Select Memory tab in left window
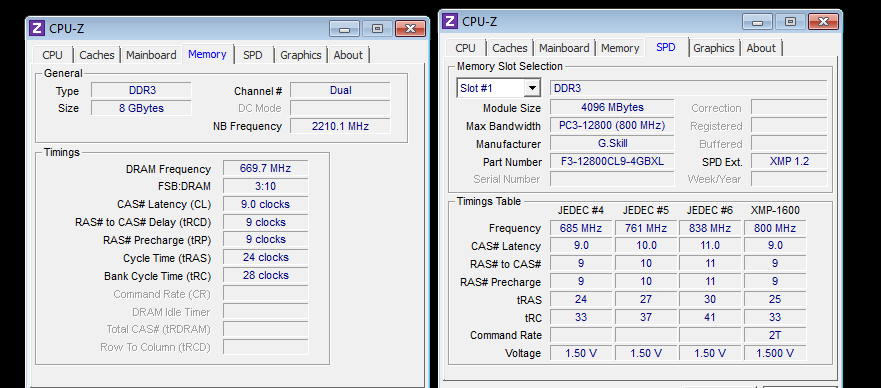The image size is (881, 388). (x=207, y=54)
